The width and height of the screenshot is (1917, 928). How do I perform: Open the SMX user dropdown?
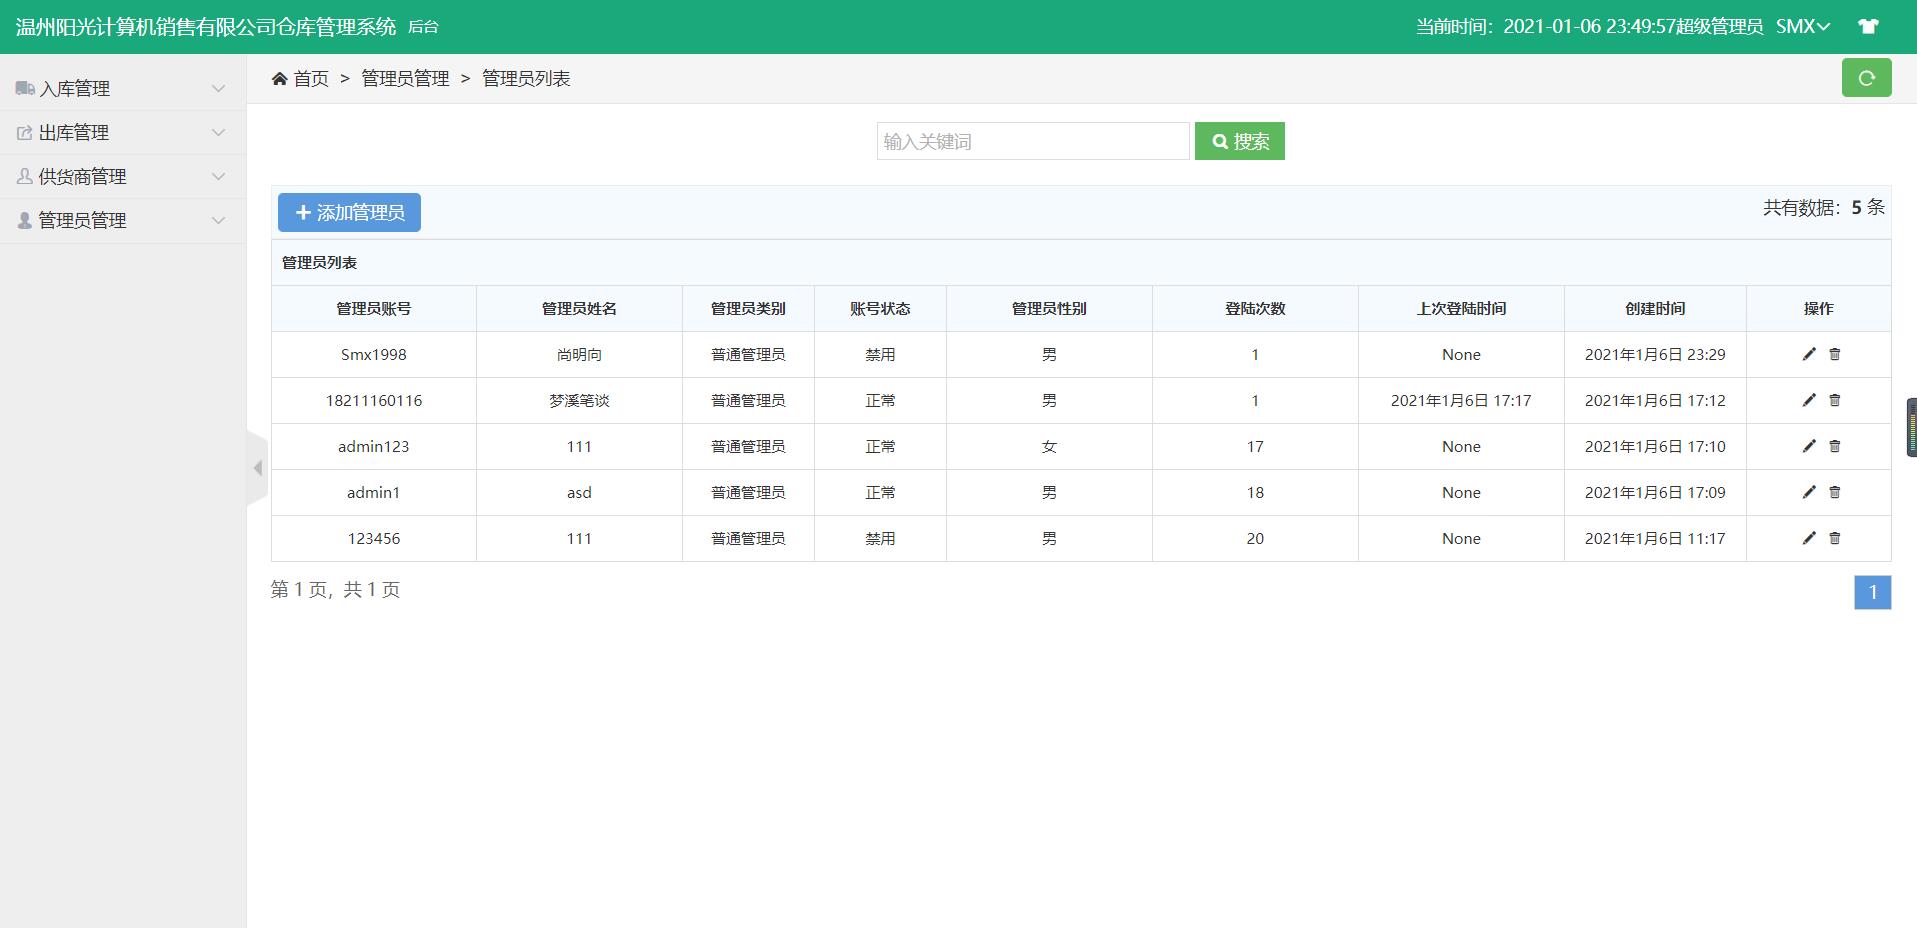(1803, 27)
